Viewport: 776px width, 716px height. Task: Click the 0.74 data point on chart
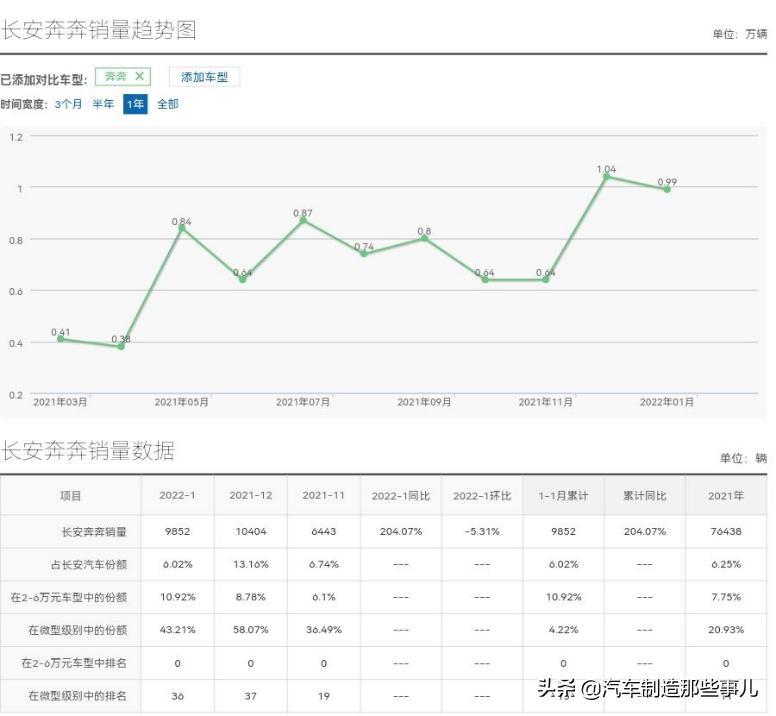pyautogui.click(x=364, y=254)
